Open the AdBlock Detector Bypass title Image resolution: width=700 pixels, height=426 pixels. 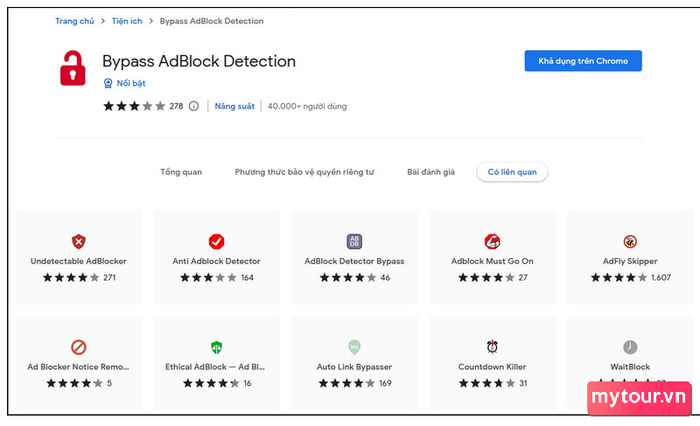(x=354, y=261)
